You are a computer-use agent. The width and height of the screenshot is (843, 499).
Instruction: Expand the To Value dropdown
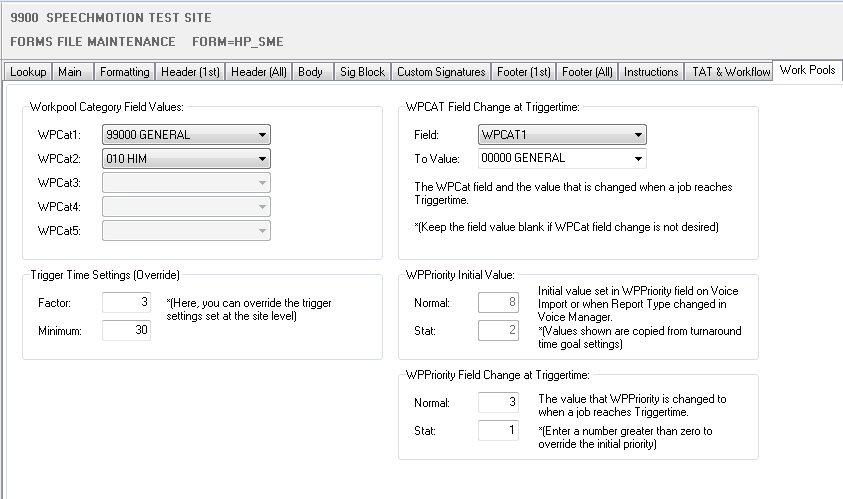coord(637,158)
